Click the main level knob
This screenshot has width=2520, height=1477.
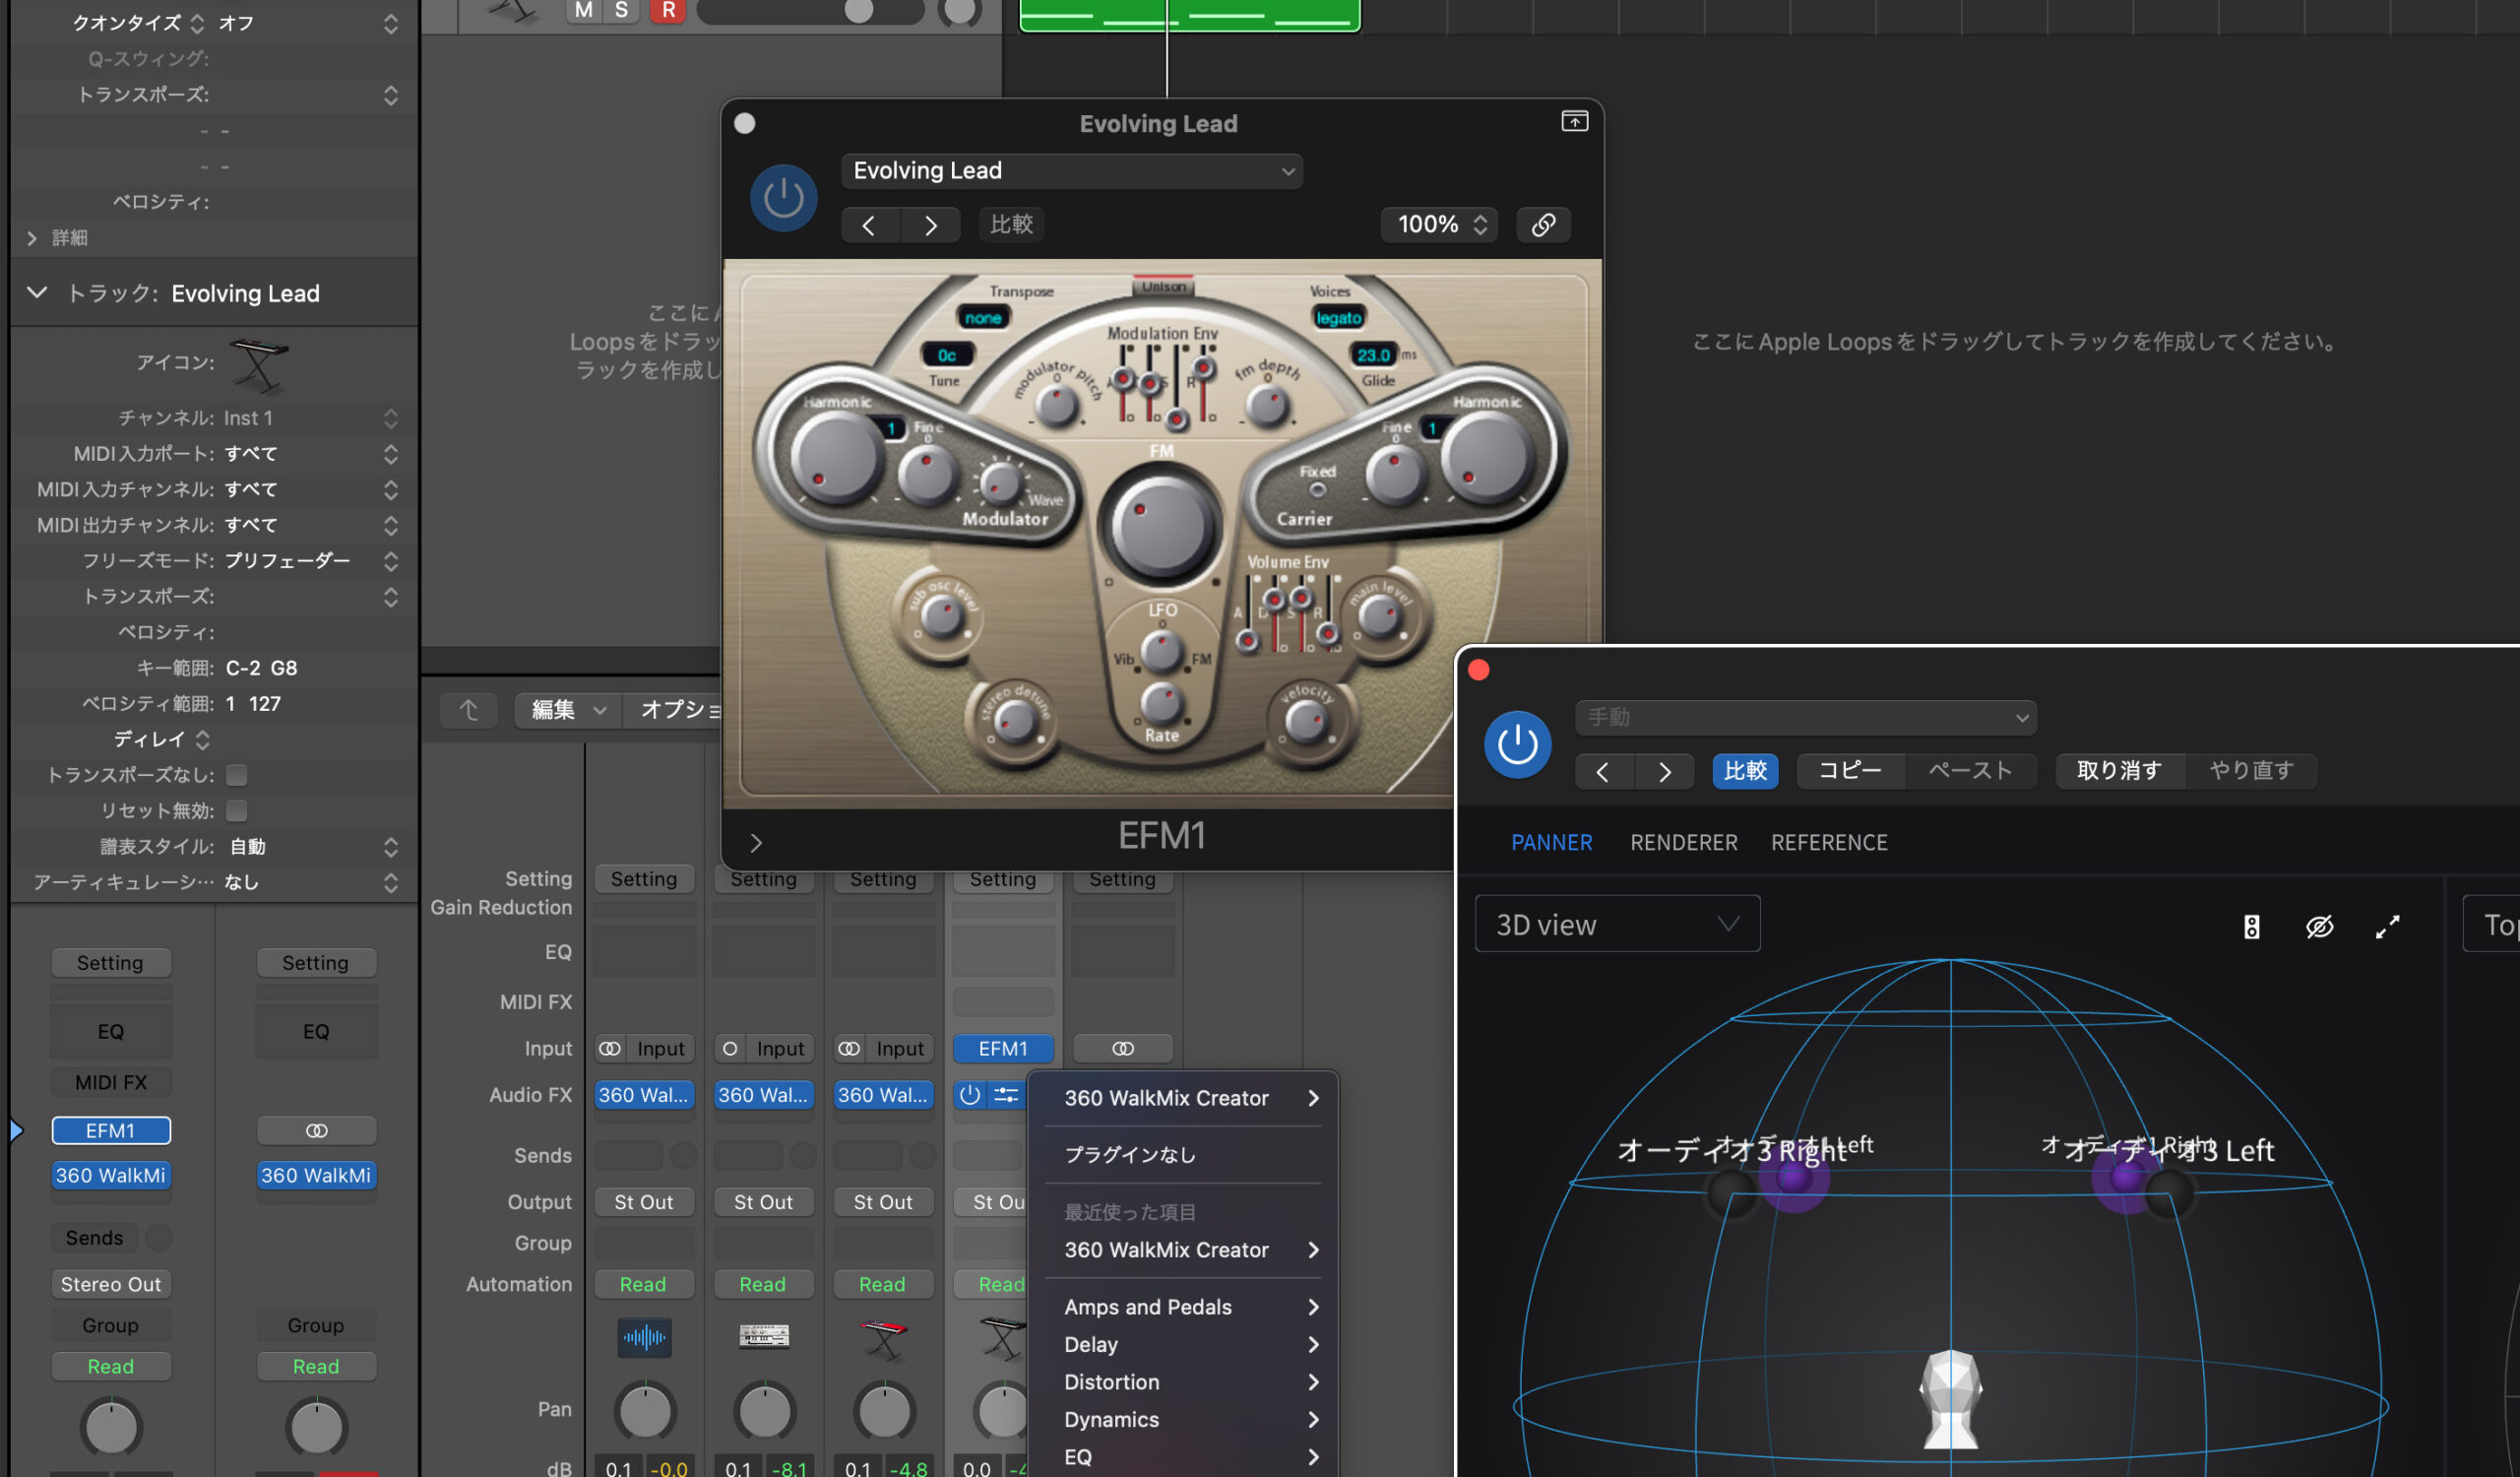tap(1380, 617)
